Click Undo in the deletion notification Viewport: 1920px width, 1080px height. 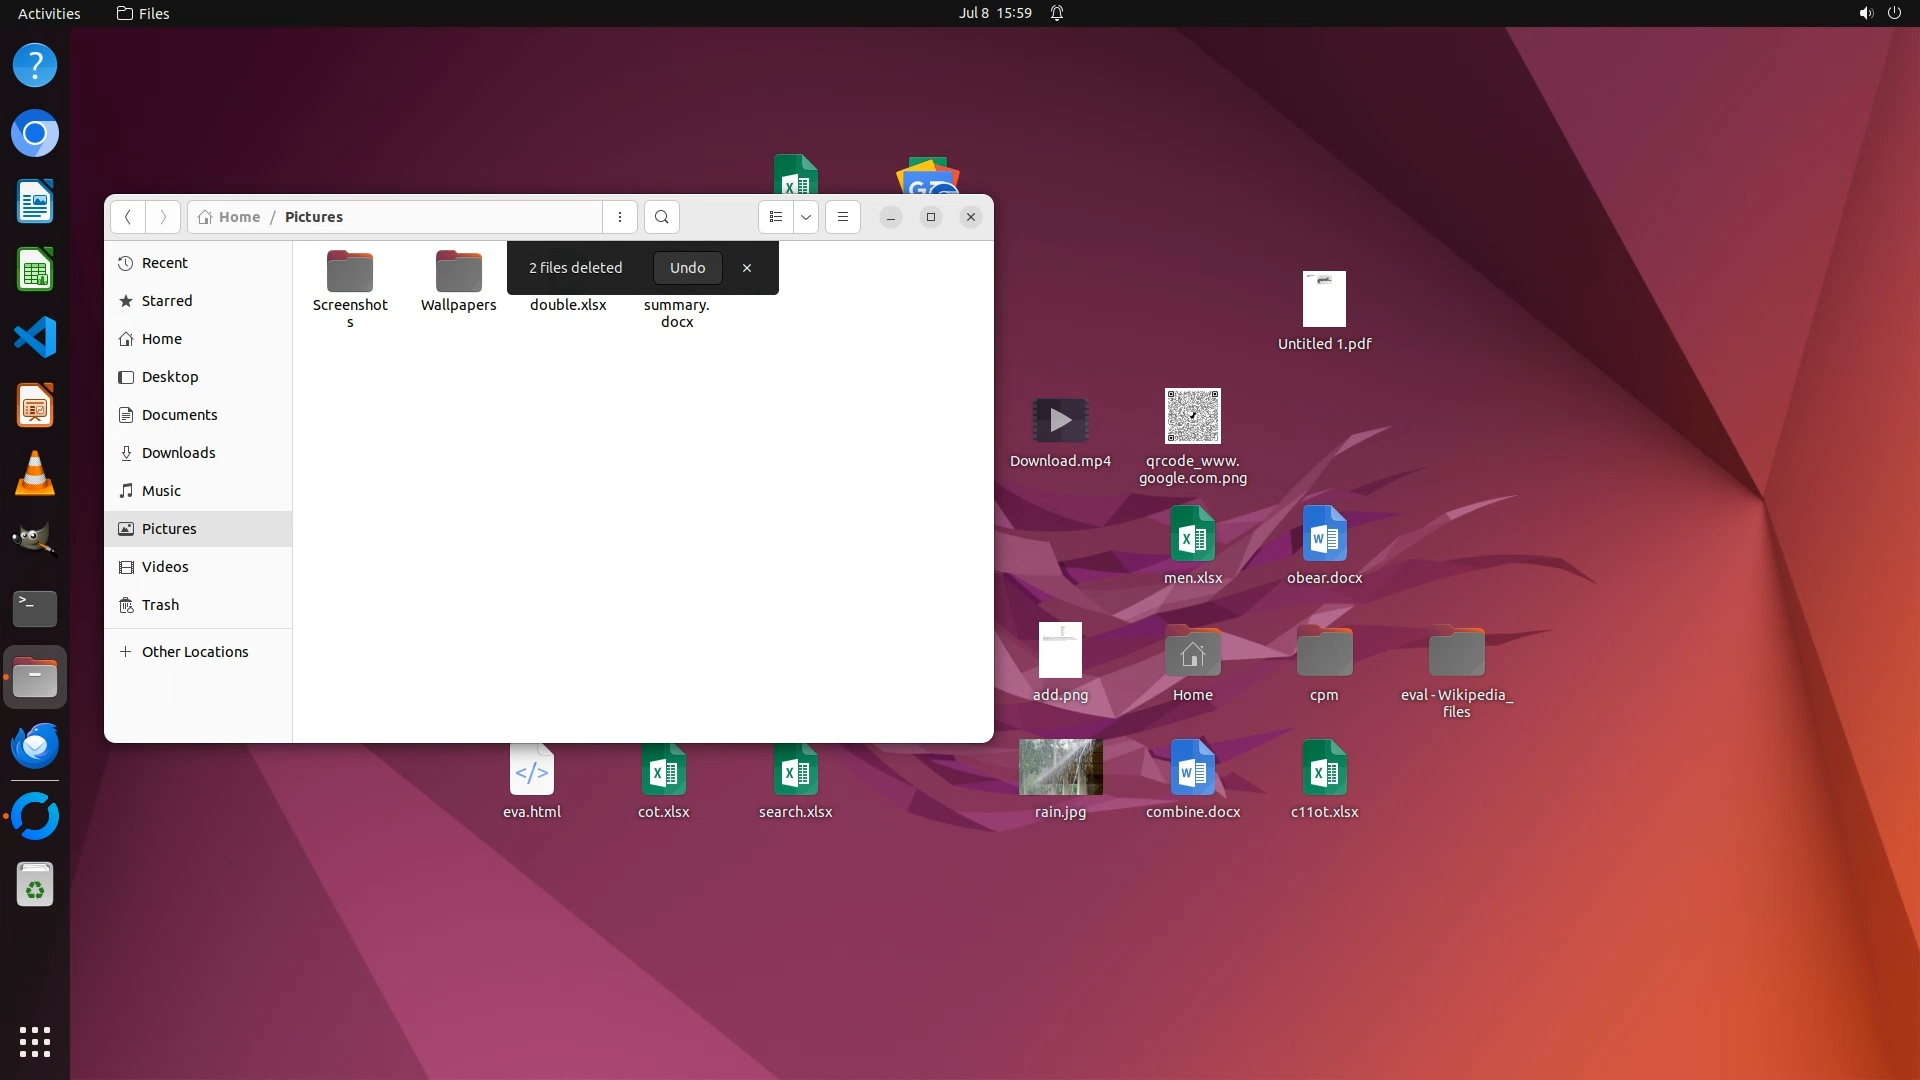click(x=687, y=268)
